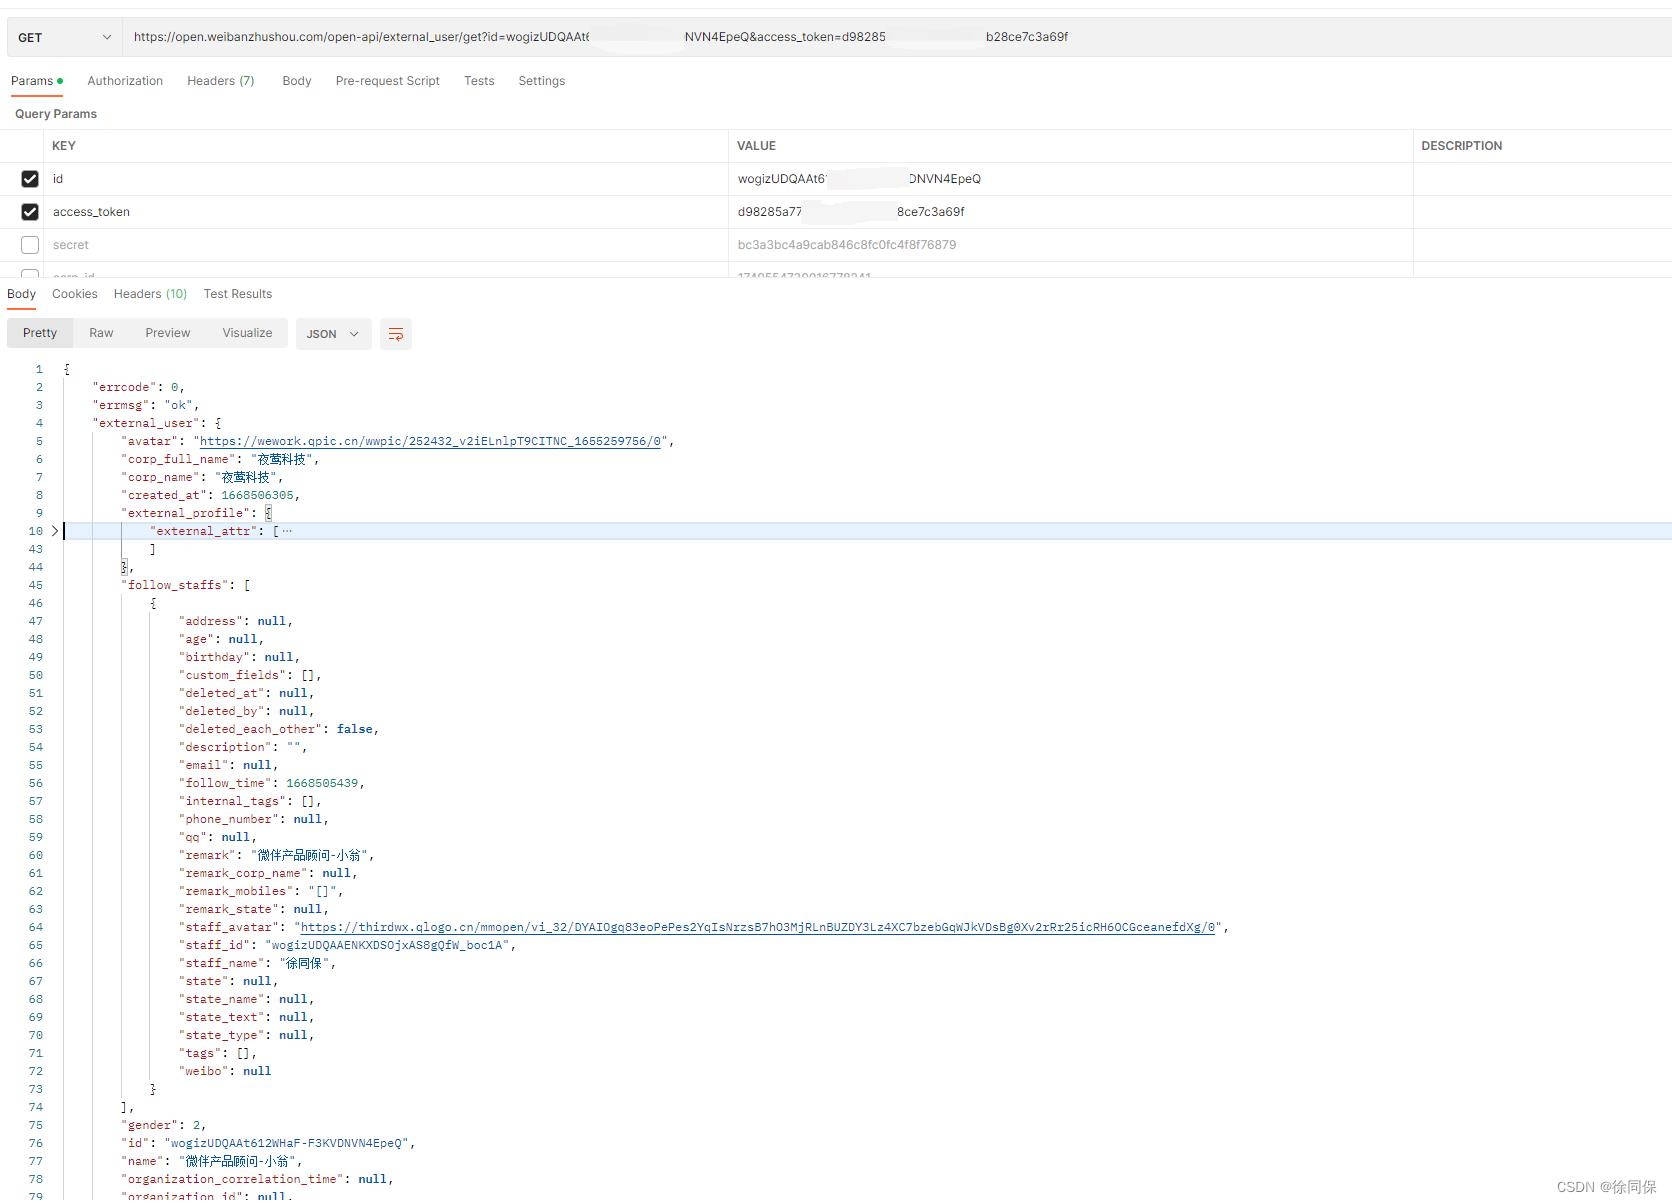This screenshot has height=1203, width=1672.
Task: Select the Pretty view mode
Action: coord(40,333)
